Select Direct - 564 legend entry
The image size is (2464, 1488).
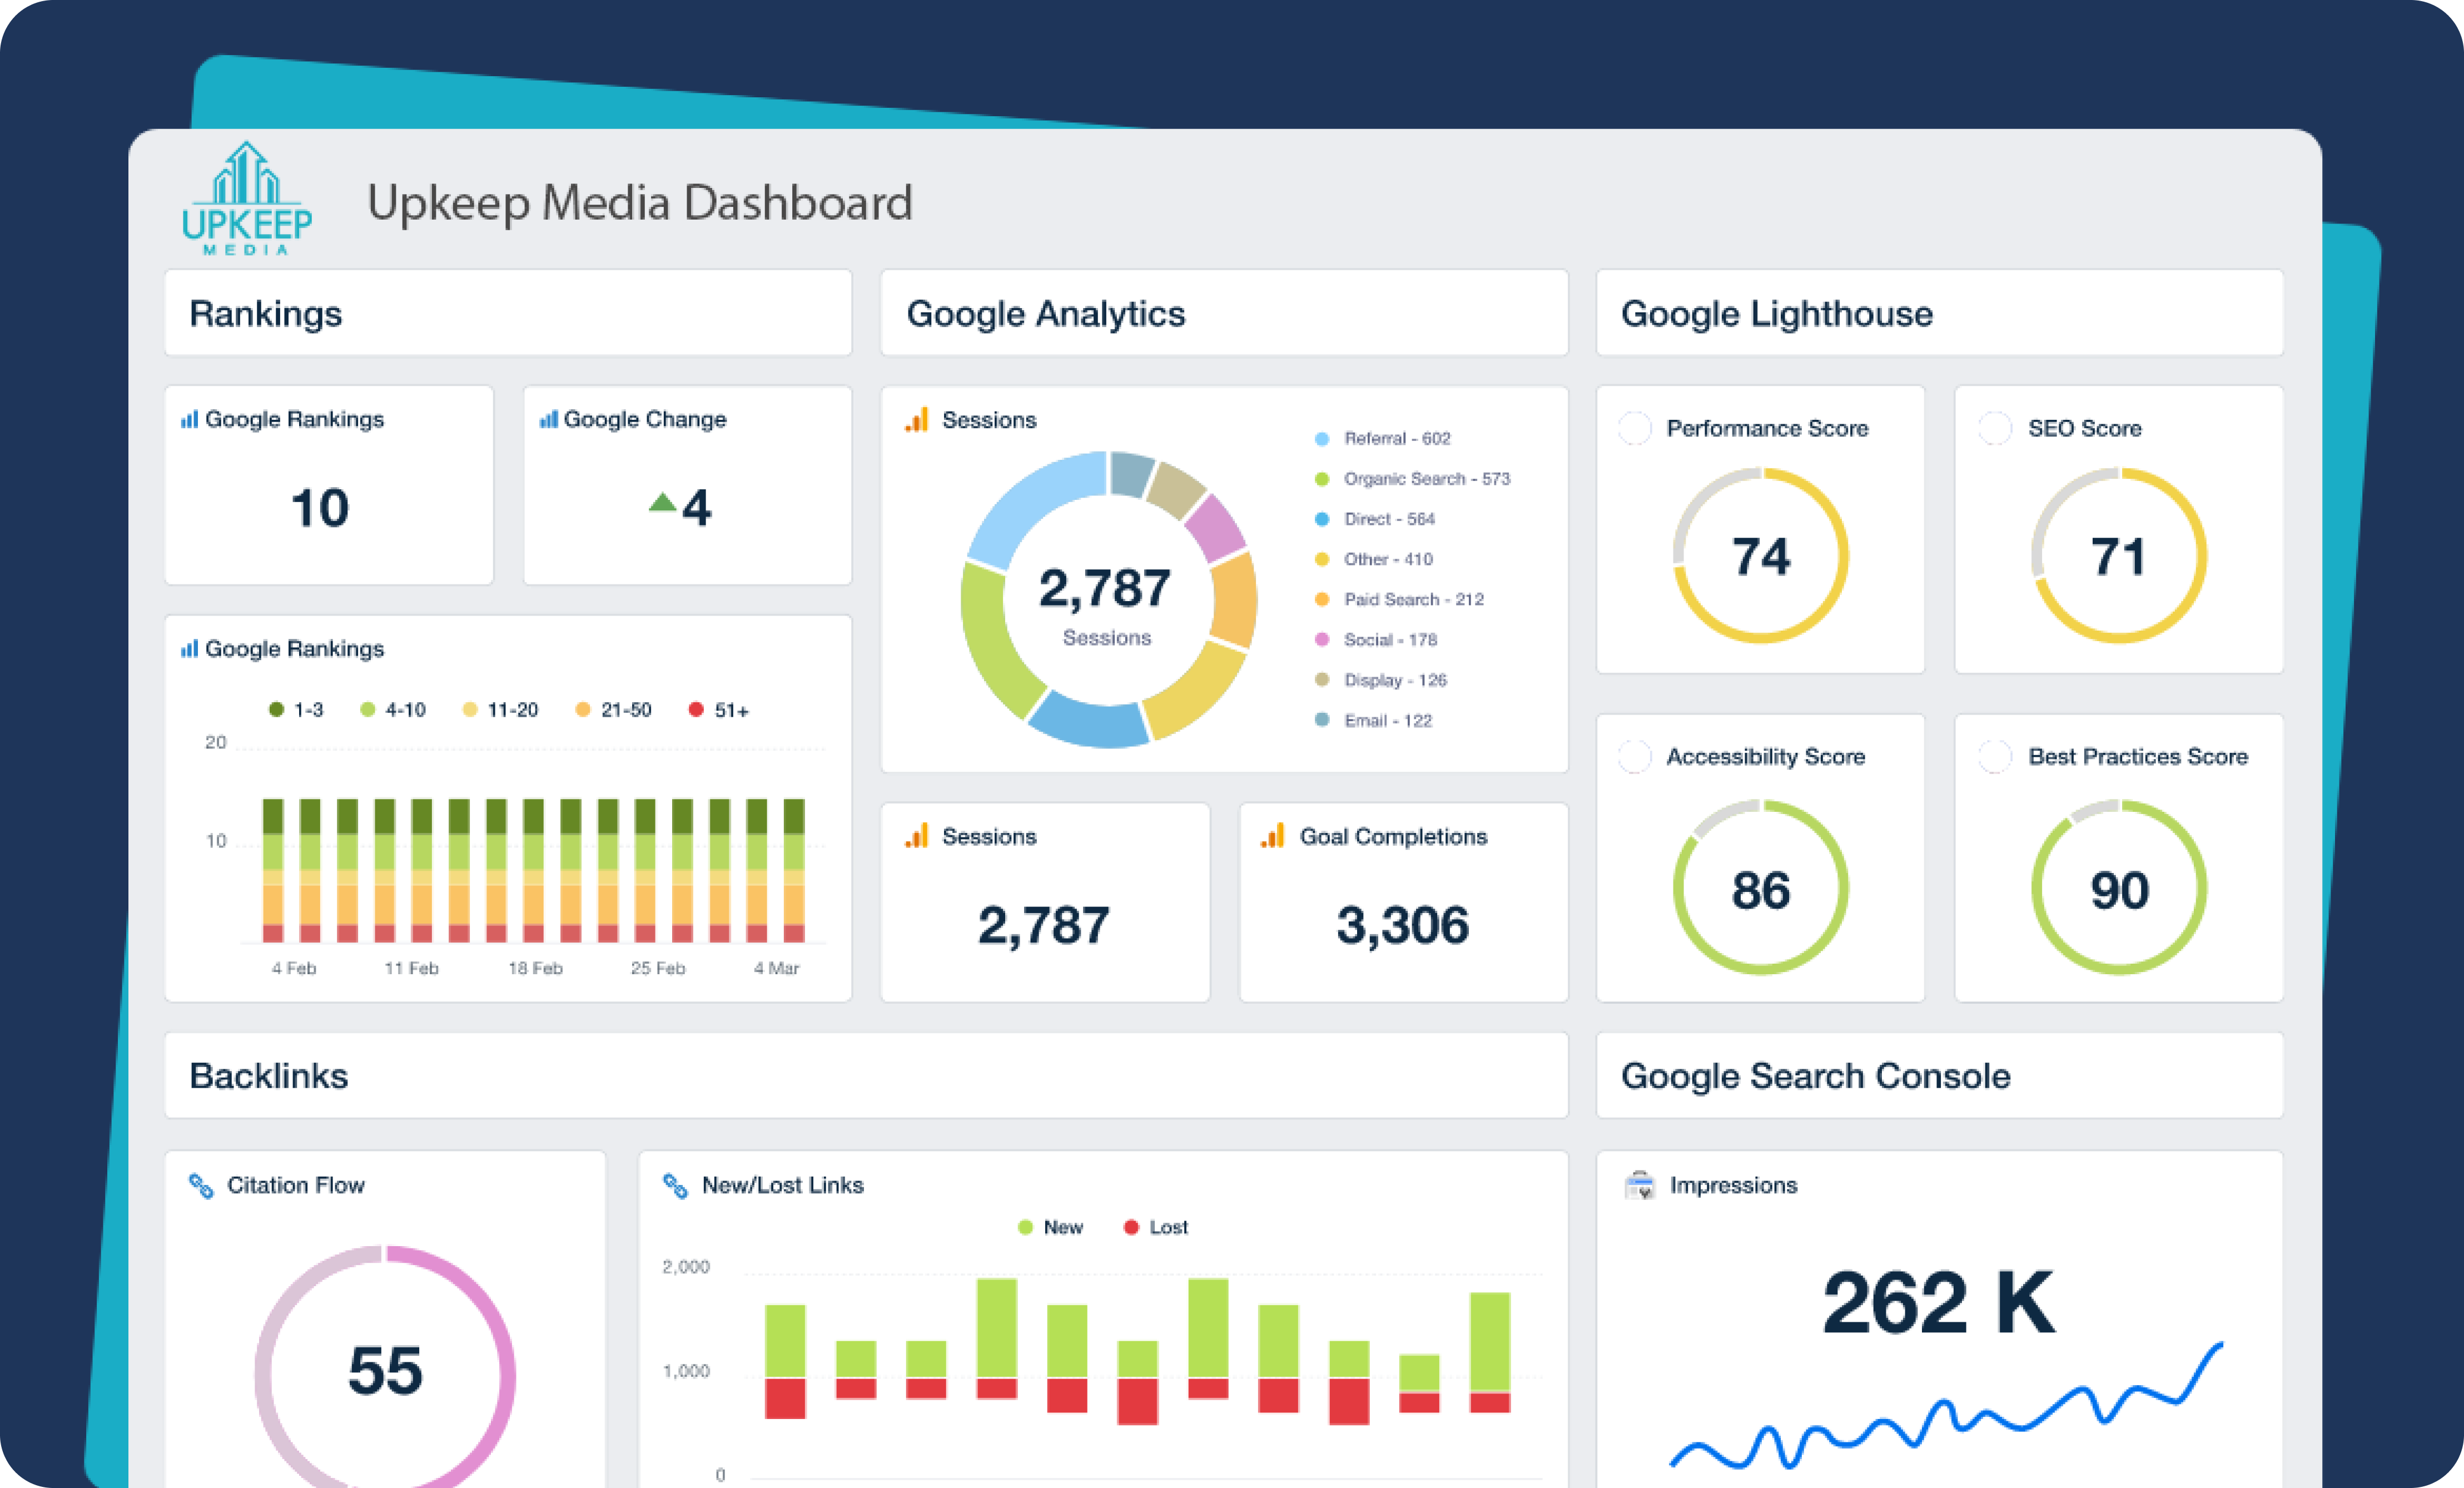(x=1375, y=518)
